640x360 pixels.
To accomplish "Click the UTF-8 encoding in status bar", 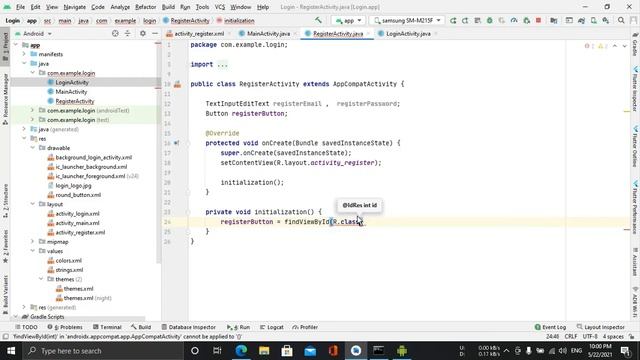I will [590, 337].
